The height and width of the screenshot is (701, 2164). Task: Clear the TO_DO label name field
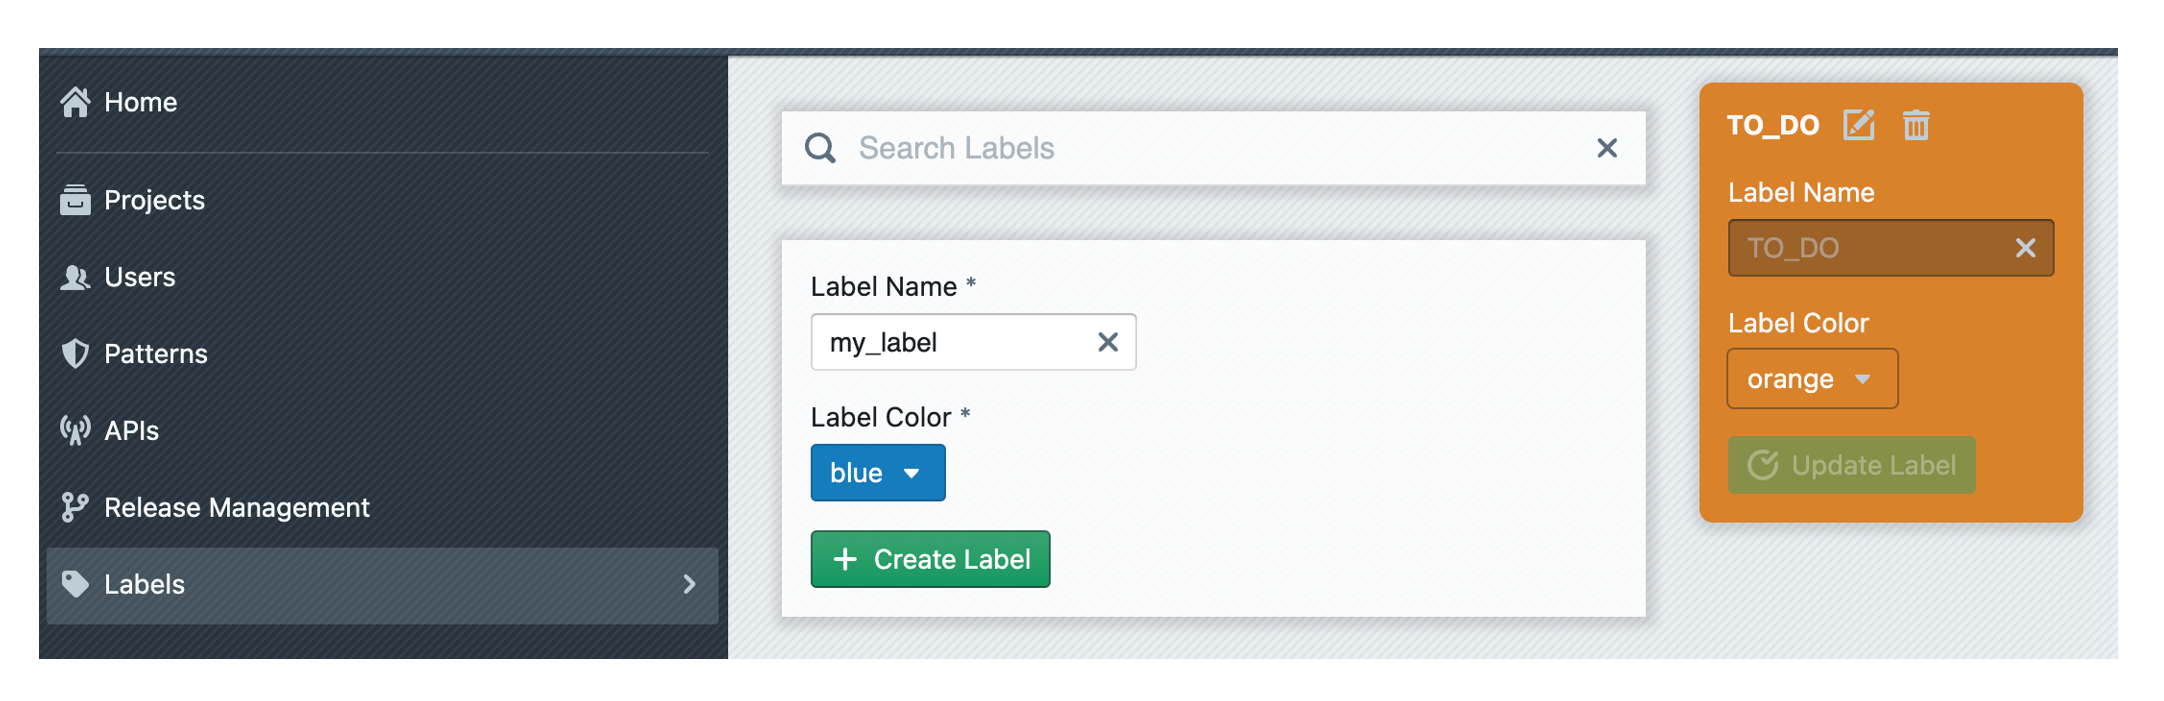point(2025,248)
